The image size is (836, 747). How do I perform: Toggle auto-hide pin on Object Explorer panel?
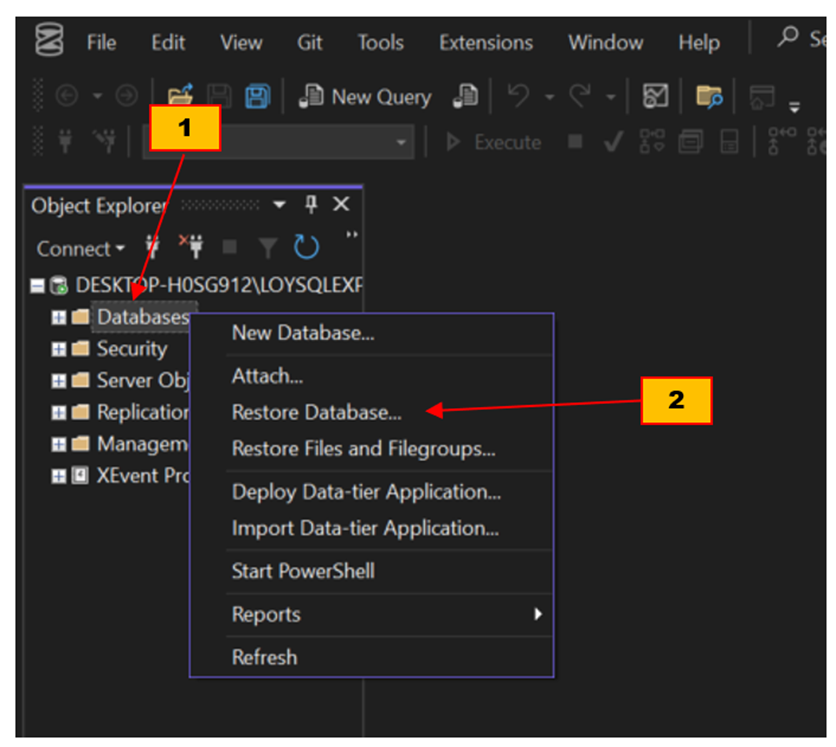click(311, 204)
